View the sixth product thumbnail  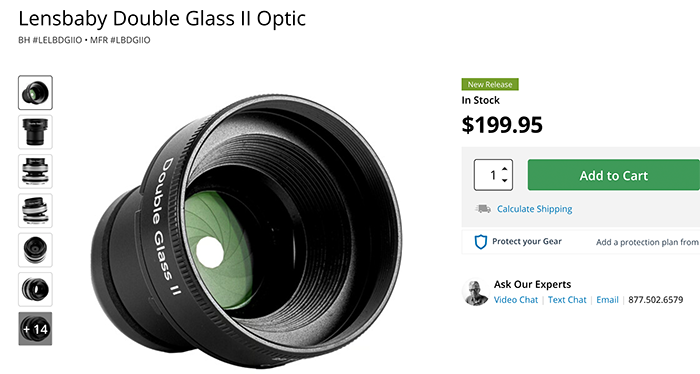[x=35, y=289]
